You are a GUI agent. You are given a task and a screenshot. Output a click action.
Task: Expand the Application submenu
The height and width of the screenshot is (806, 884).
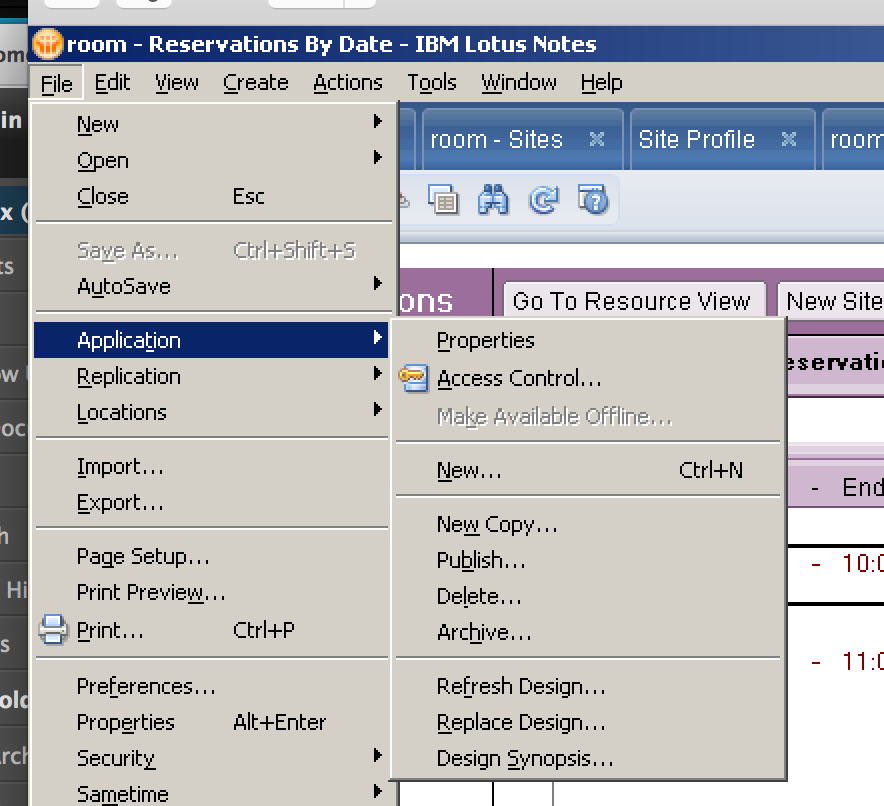coord(211,340)
